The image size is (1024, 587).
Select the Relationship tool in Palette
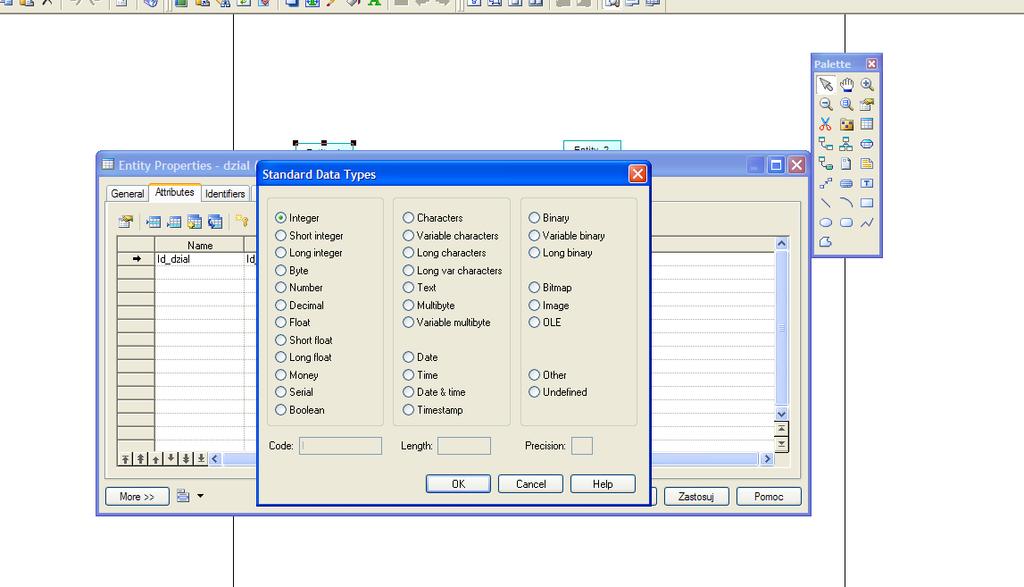pos(825,144)
